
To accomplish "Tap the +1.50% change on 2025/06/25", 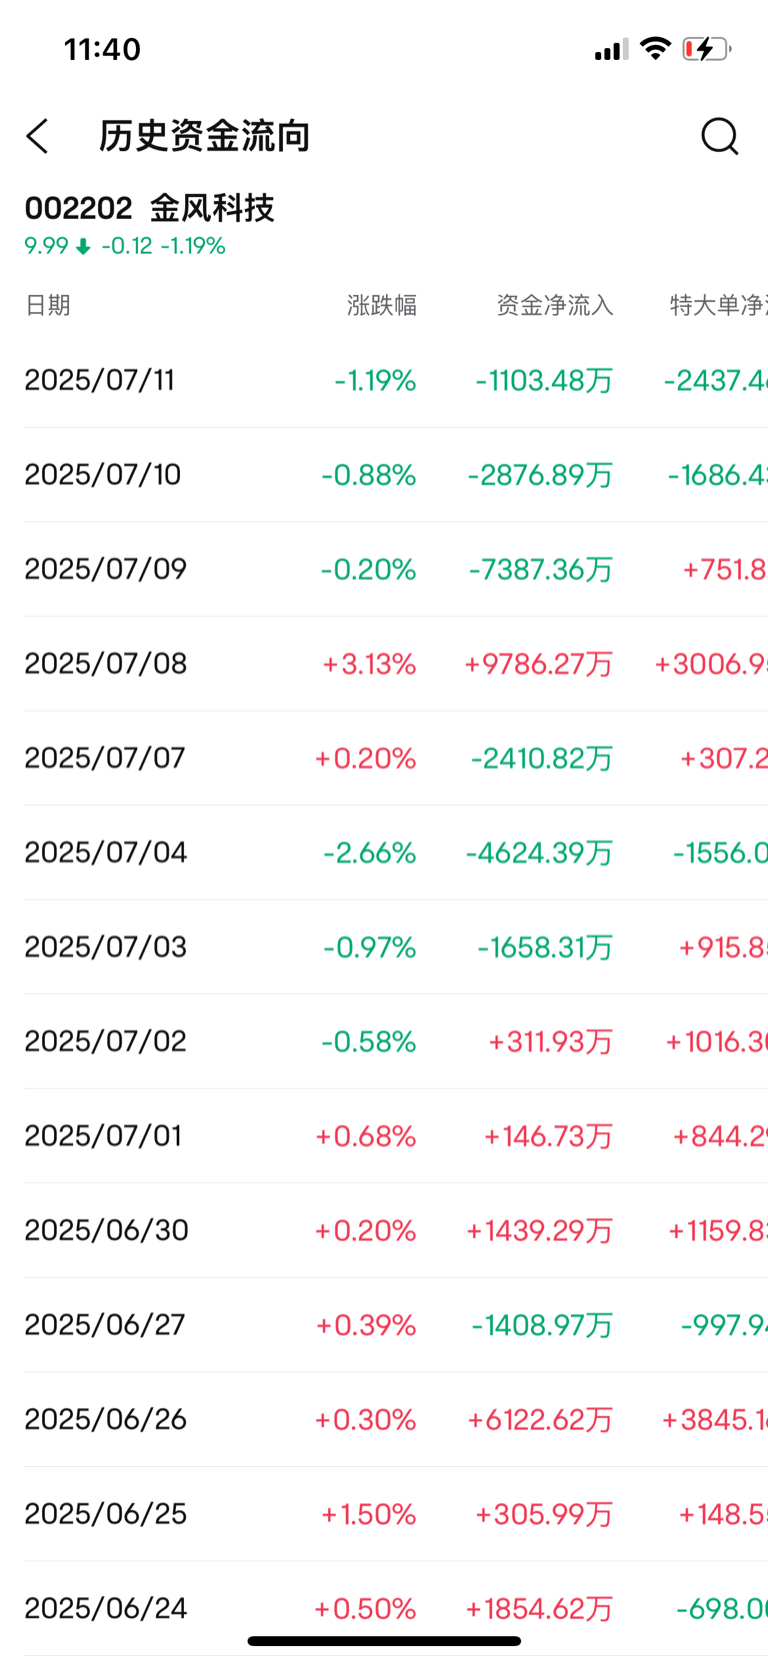I will coord(368,1514).
